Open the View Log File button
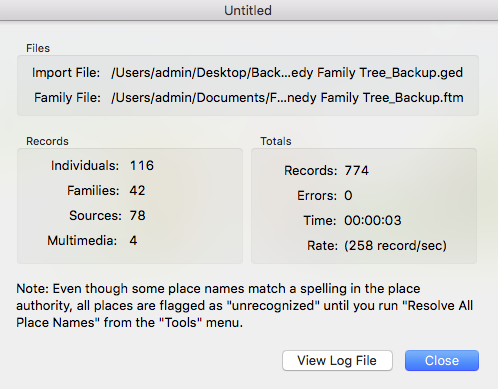The image size is (498, 389). 337,360
